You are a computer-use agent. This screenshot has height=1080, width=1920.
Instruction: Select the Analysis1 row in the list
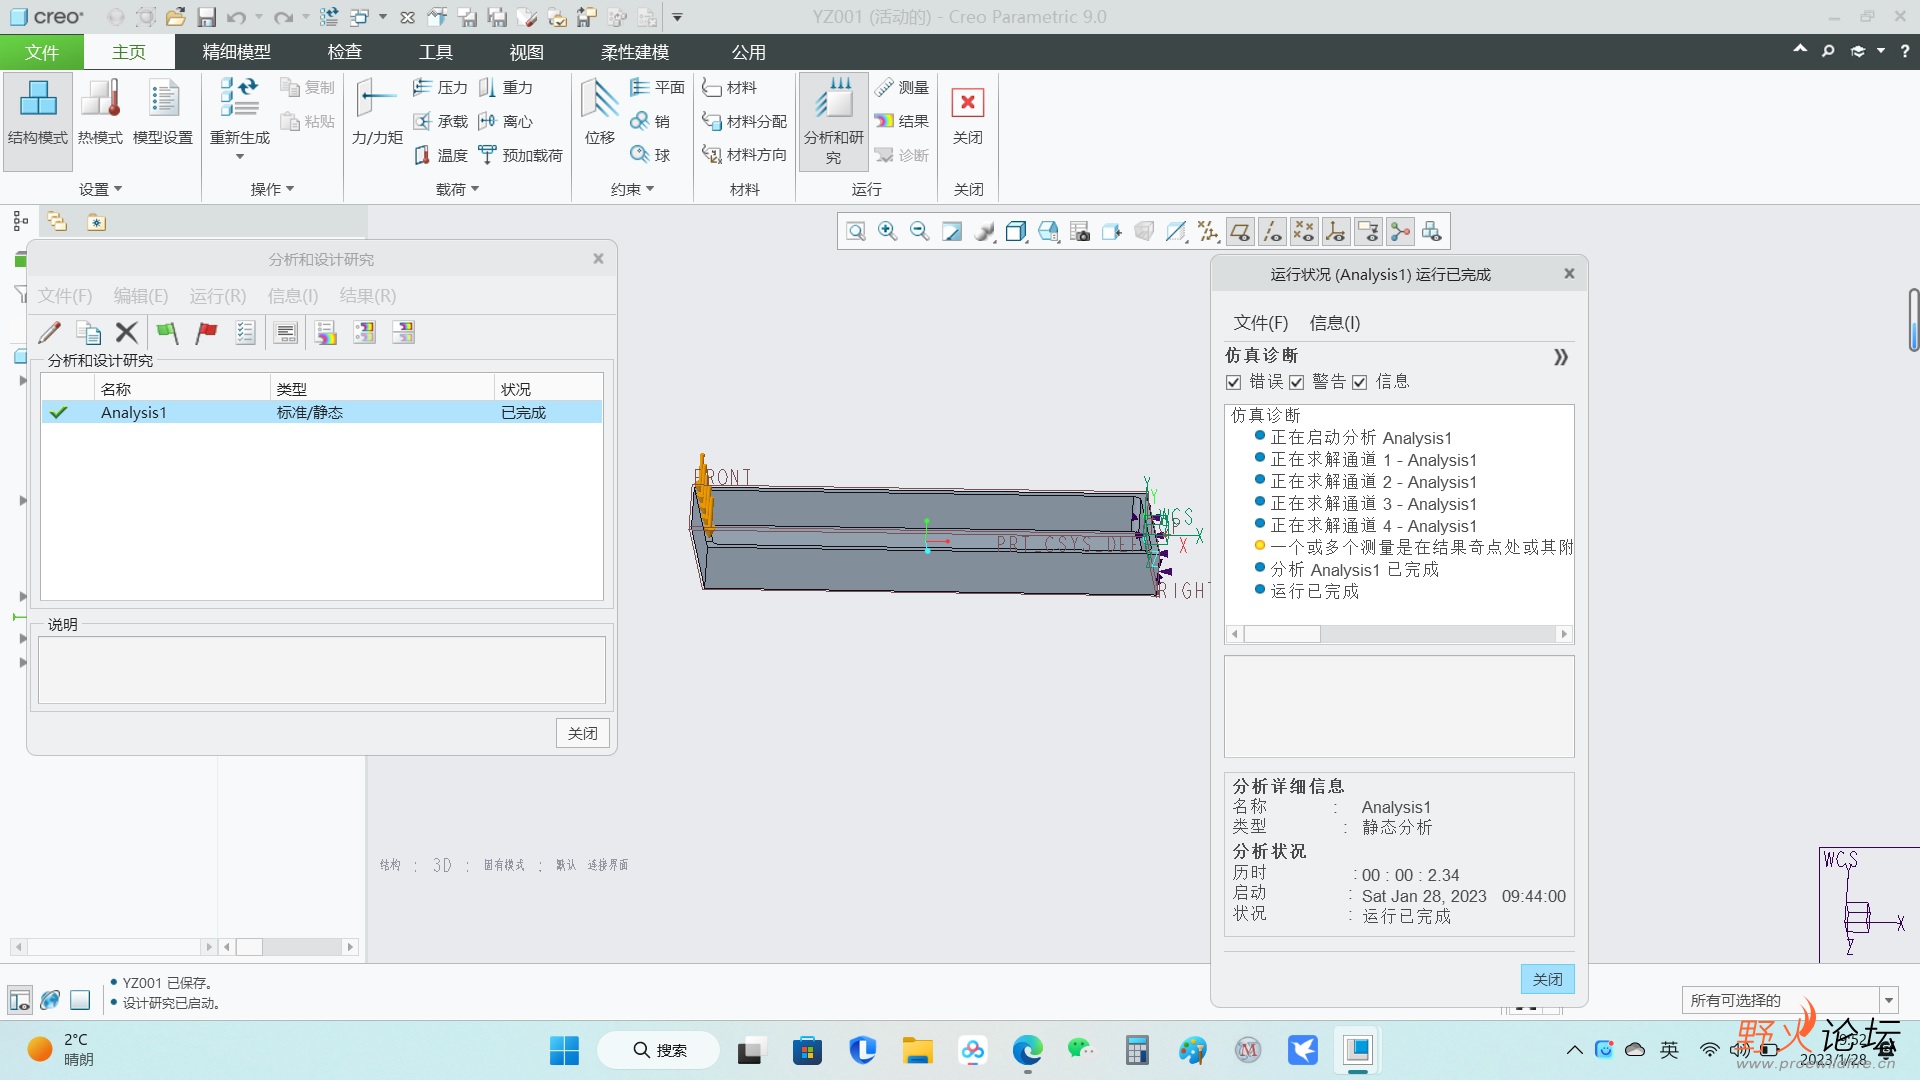pos(322,412)
